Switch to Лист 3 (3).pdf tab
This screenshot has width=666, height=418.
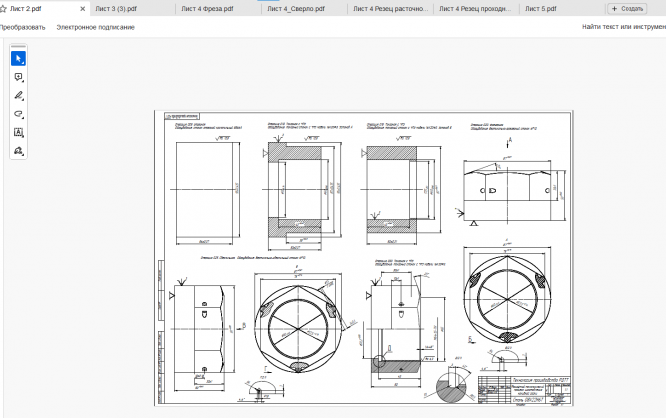click(116, 8)
